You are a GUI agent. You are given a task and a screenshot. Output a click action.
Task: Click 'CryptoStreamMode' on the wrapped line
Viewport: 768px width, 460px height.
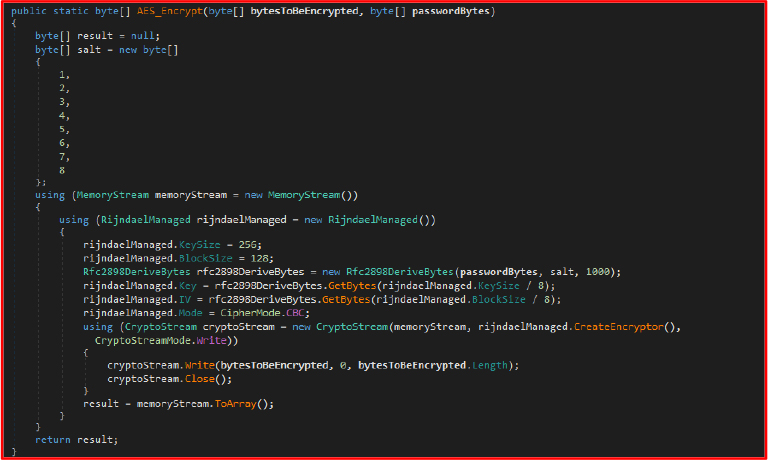143,341
